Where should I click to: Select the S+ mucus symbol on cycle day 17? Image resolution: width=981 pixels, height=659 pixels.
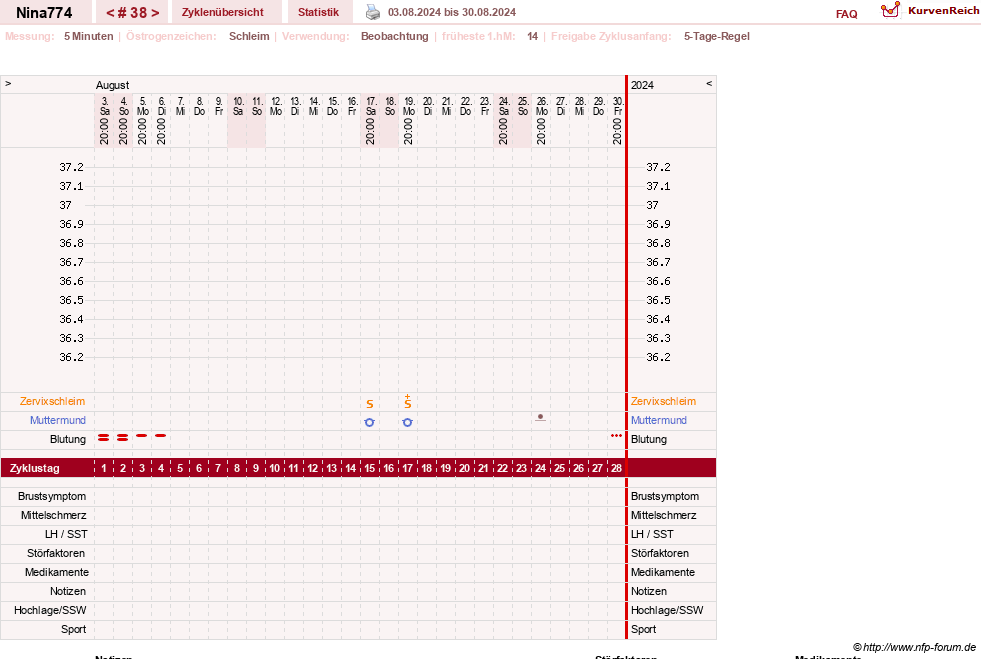click(408, 402)
